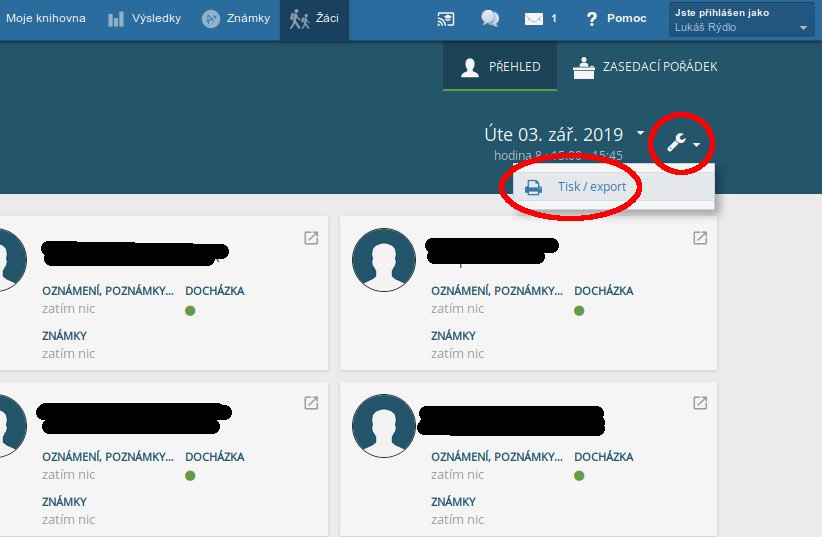
Task: Click the wrench tools icon
Action: point(677,143)
